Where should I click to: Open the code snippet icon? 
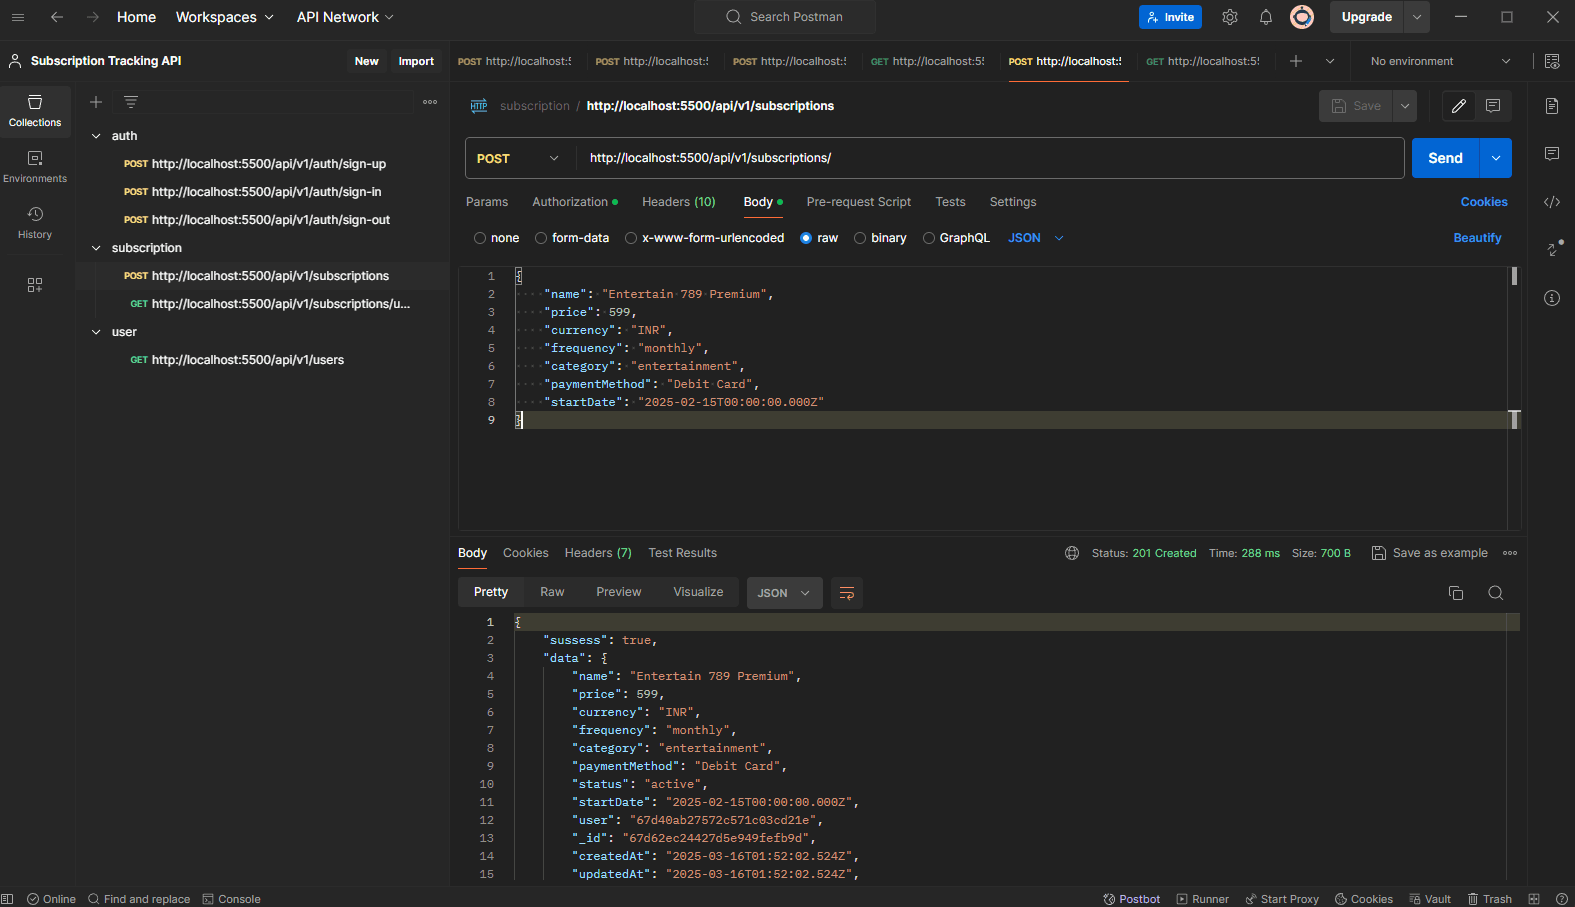point(1552,202)
